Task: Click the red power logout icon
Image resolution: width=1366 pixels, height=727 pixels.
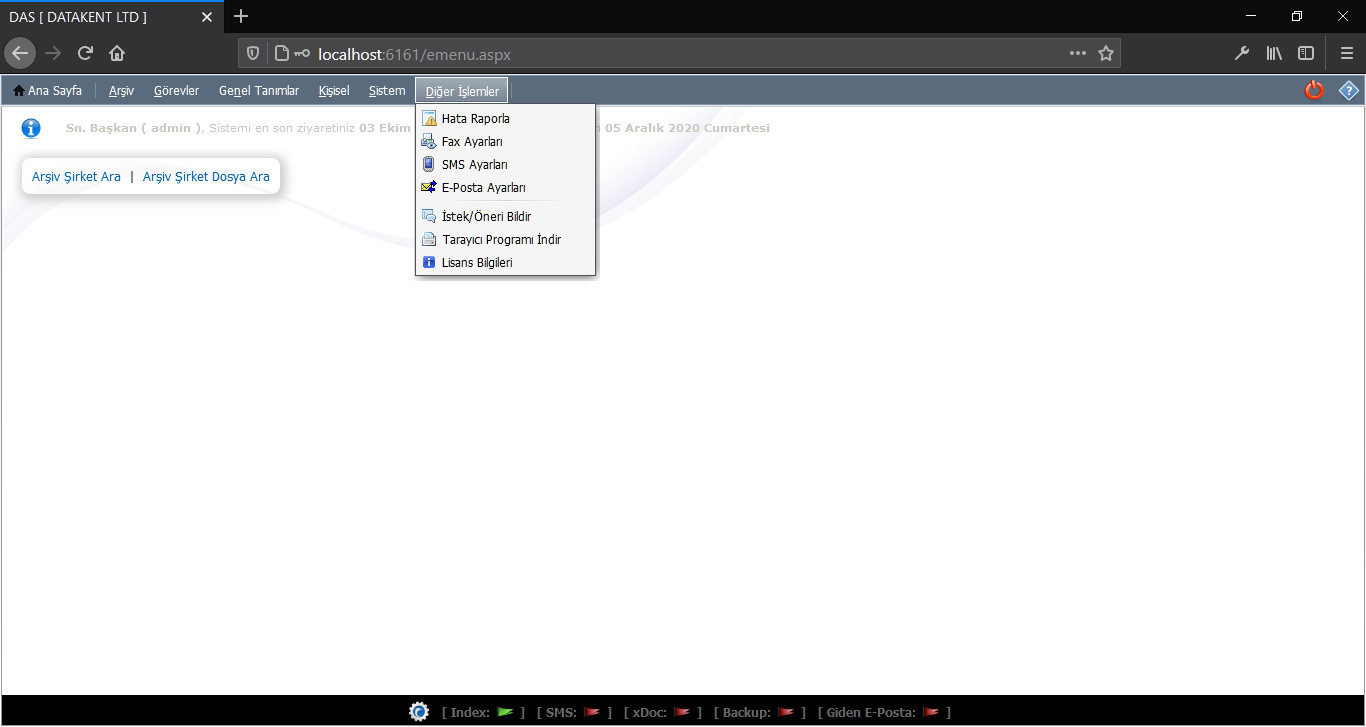Action: pyautogui.click(x=1314, y=91)
